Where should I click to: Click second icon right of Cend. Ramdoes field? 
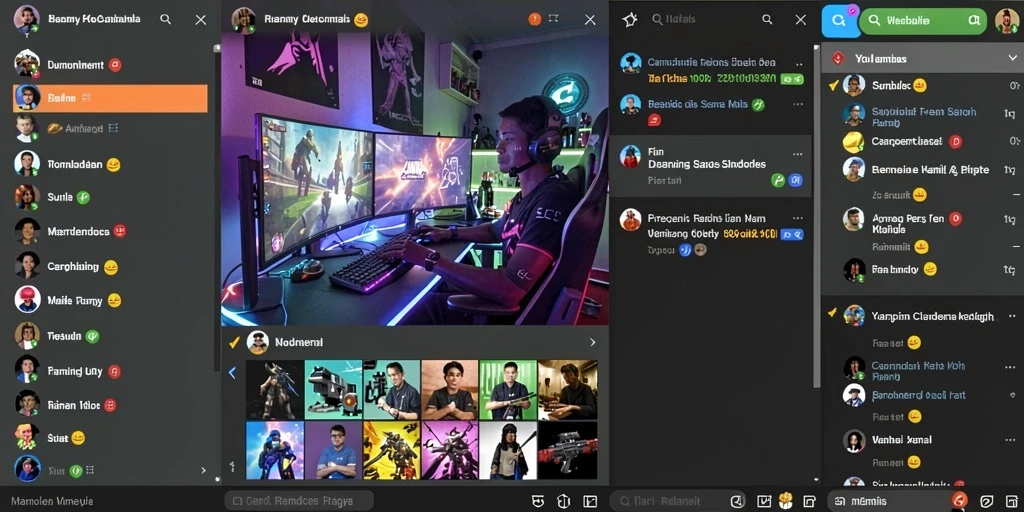coord(564,501)
